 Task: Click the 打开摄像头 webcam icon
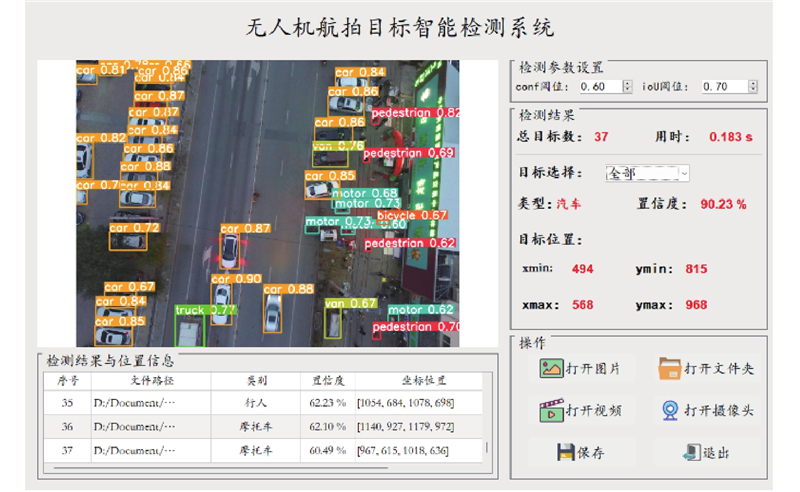[670, 410]
